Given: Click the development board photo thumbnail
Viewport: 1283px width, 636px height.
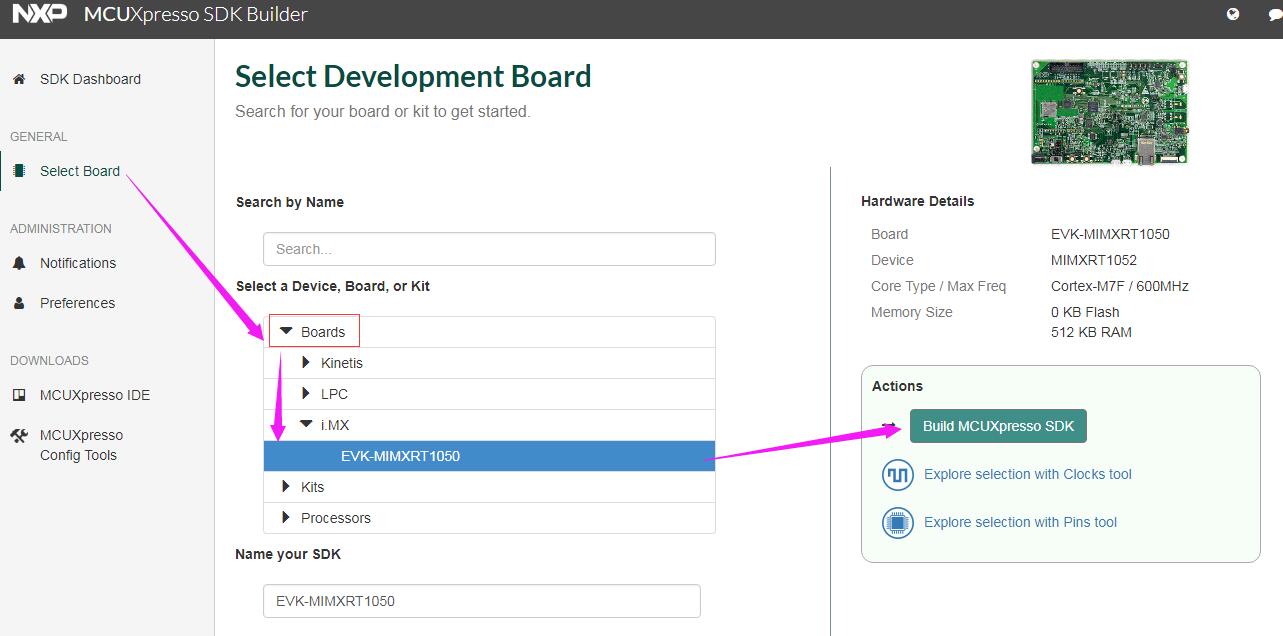Looking at the screenshot, I should point(1109,112).
